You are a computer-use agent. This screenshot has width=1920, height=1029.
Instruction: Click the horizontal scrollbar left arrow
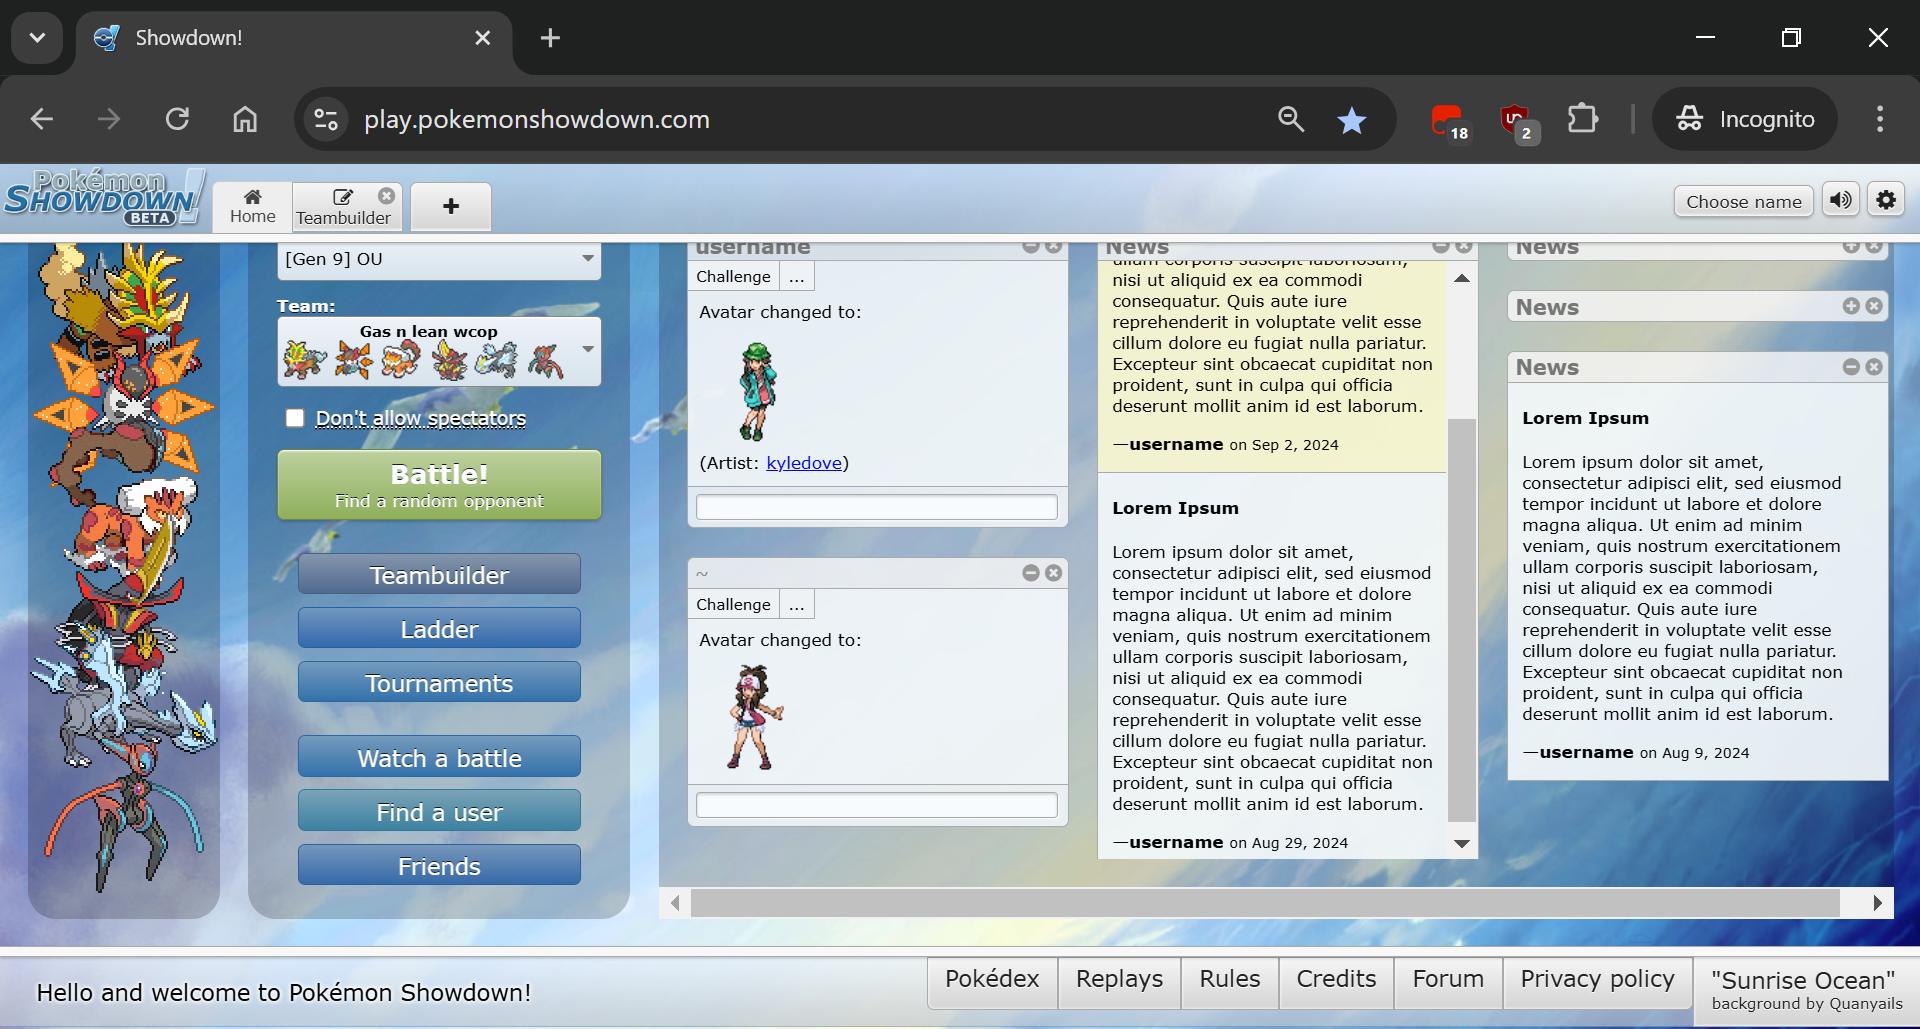pos(675,903)
